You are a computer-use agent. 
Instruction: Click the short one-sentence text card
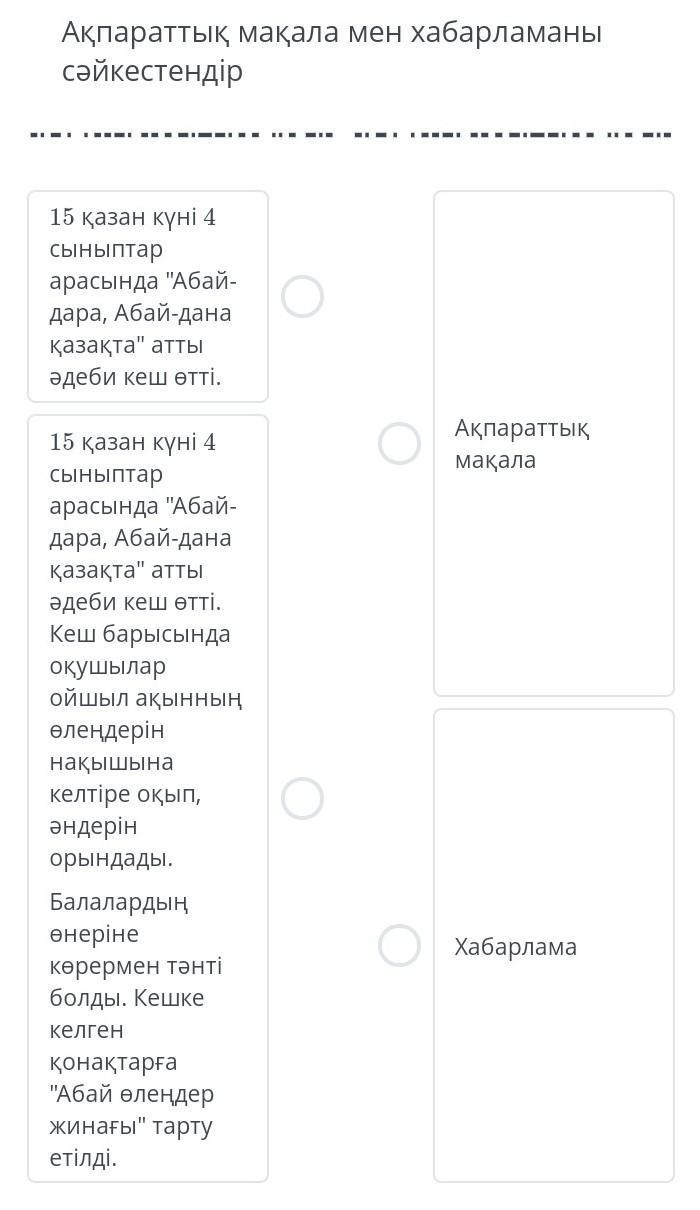148,297
